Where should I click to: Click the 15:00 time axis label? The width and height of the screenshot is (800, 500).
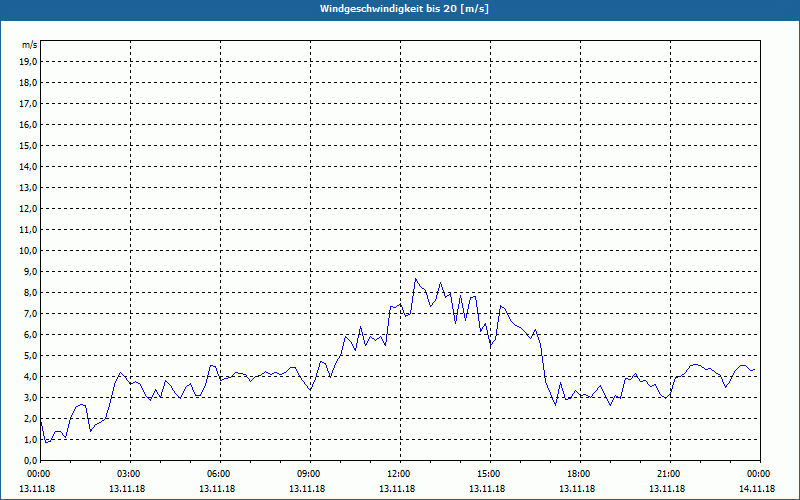487,474
